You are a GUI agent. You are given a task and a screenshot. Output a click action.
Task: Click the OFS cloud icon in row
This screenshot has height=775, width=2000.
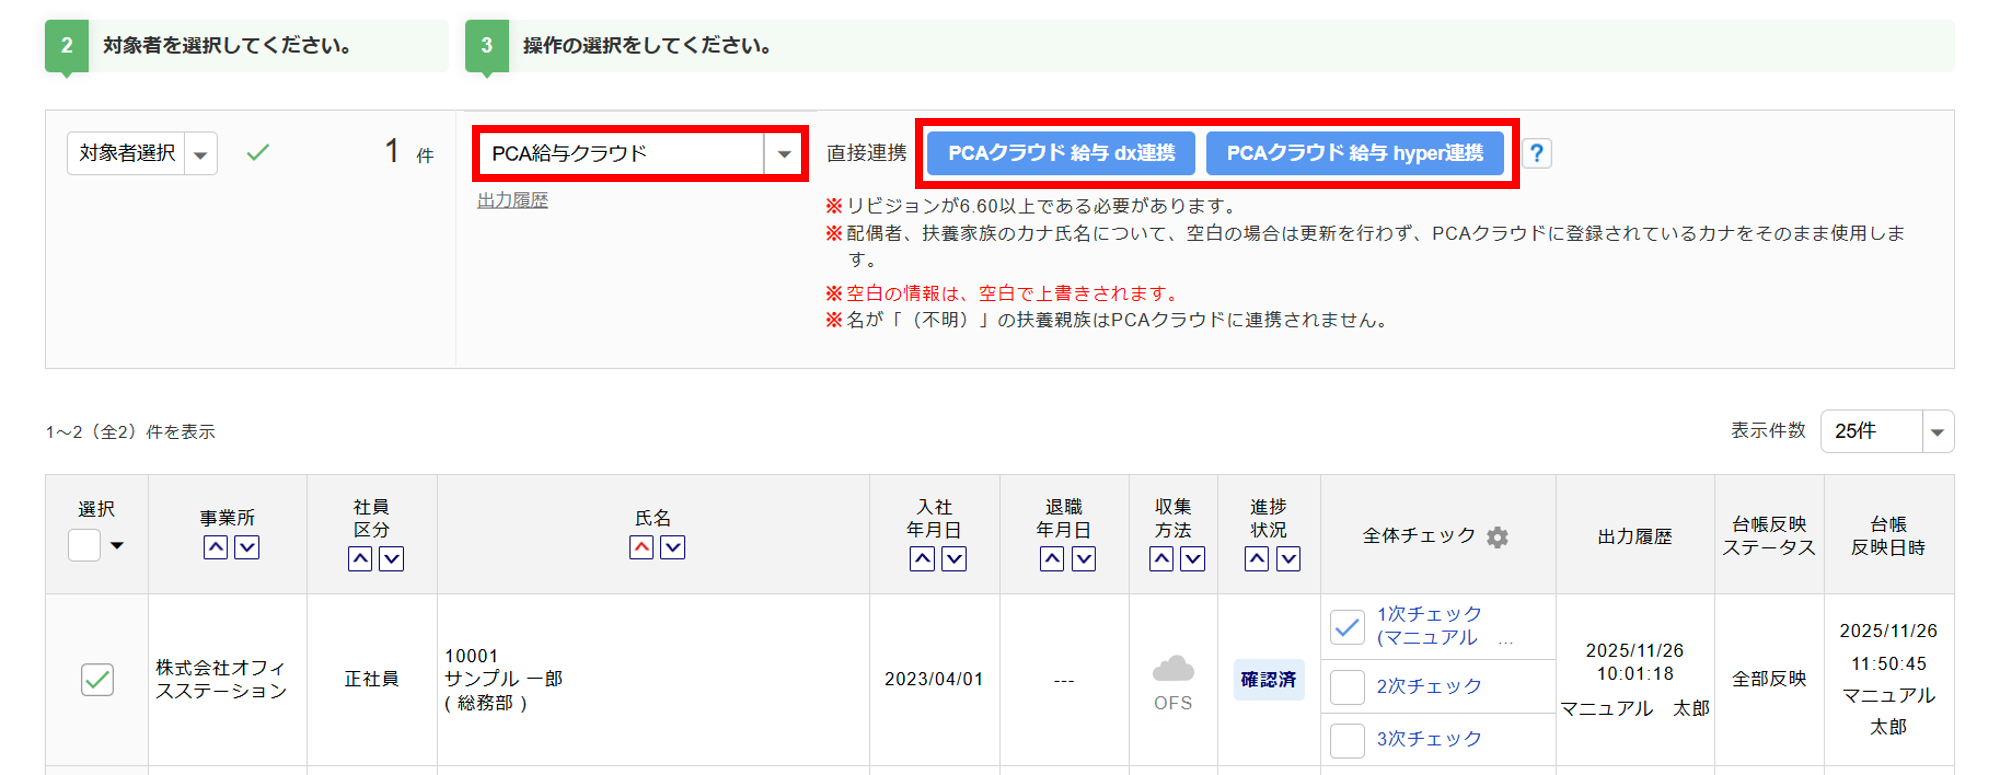click(x=1173, y=668)
